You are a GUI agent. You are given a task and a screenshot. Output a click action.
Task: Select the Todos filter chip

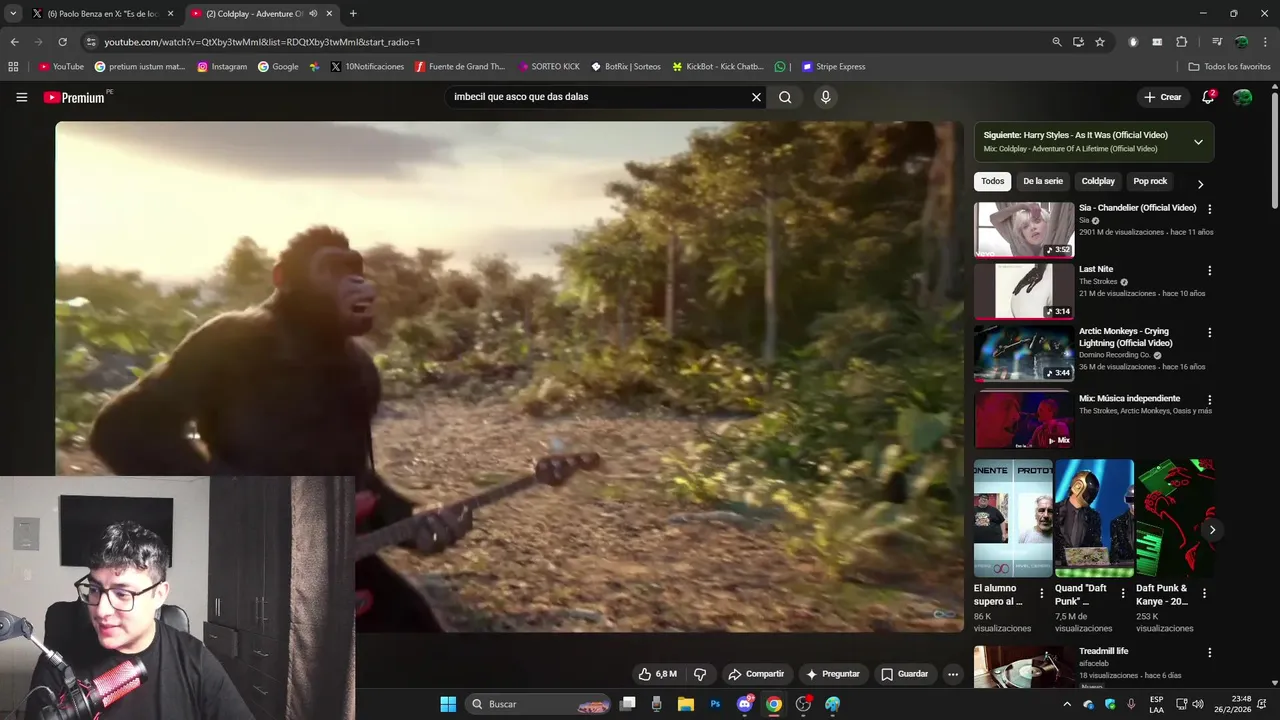coord(992,181)
